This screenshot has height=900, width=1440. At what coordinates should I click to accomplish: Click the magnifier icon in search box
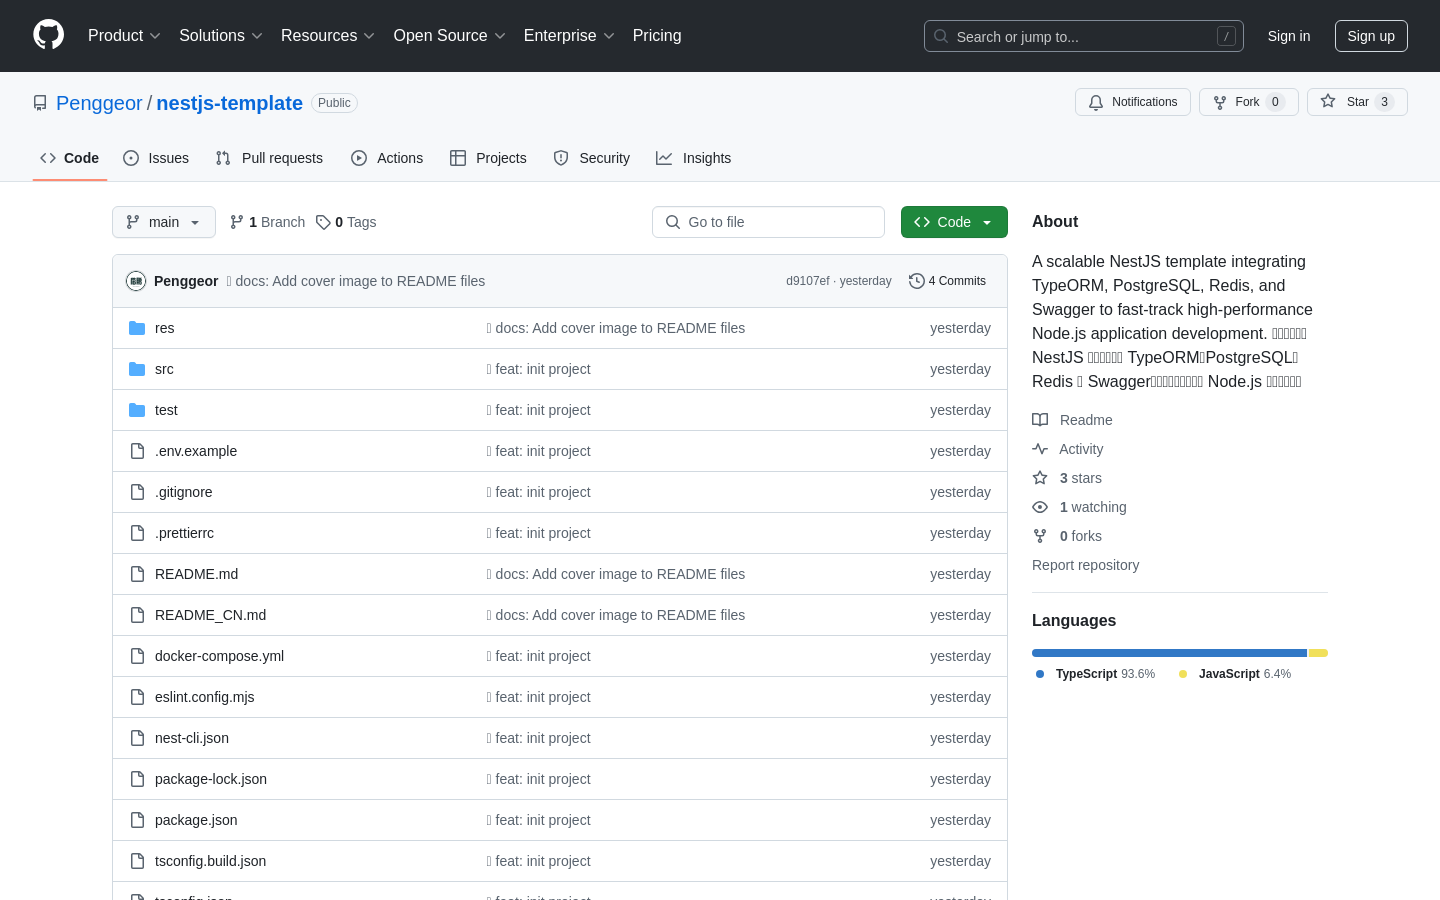click(x=941, y=36)
